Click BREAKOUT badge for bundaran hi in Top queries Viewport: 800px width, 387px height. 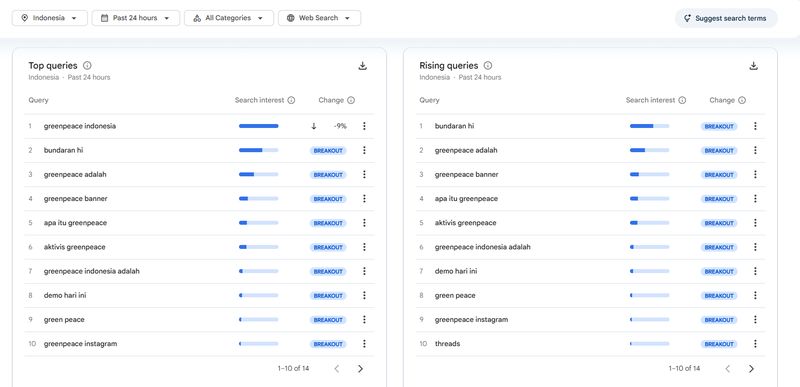point(328,150)
